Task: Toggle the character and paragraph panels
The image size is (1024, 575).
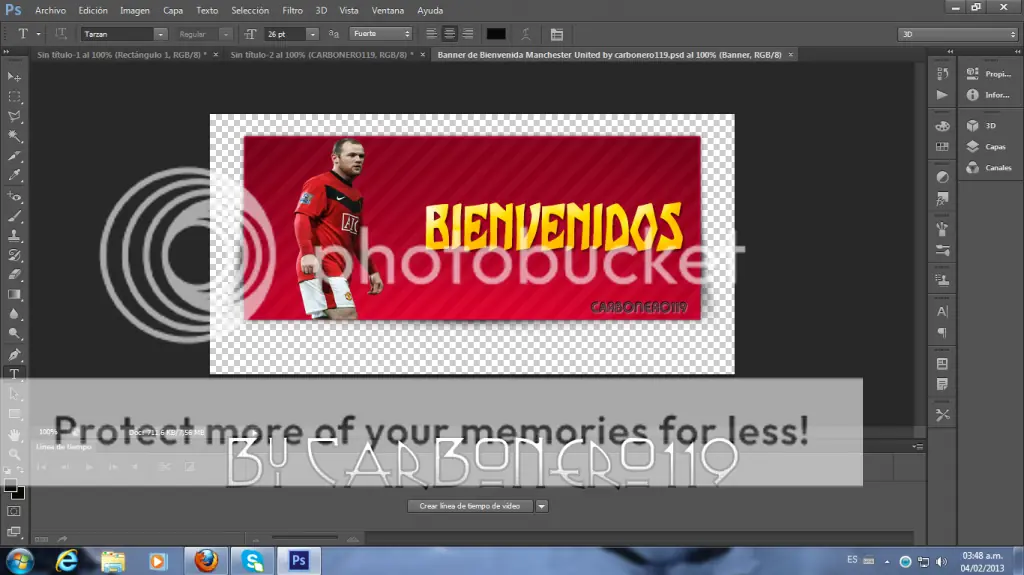Action: coord(557,34)
